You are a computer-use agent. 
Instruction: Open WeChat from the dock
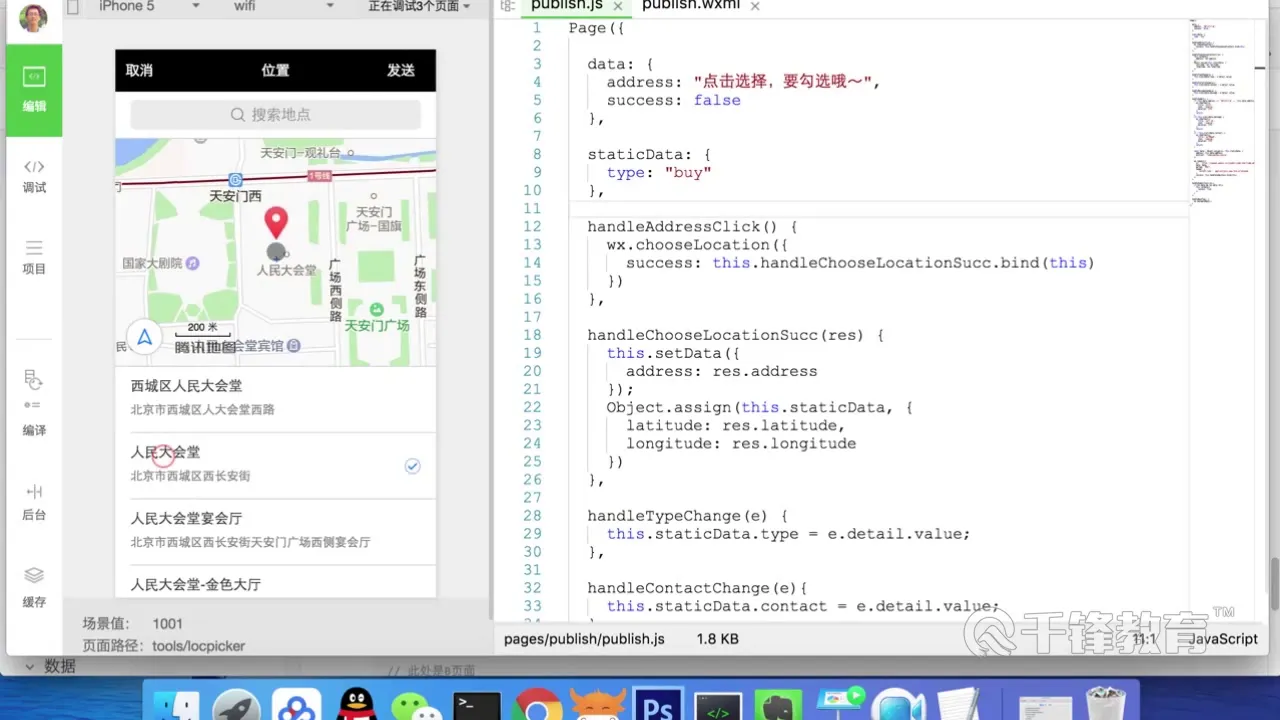point(415,708)
